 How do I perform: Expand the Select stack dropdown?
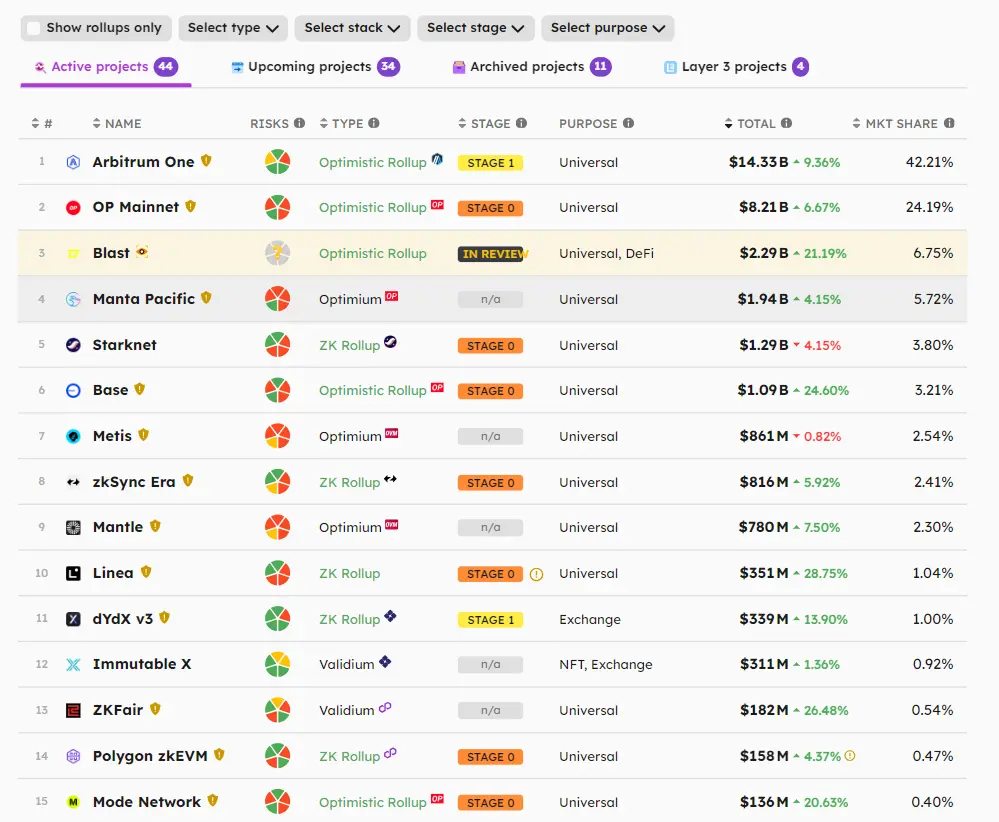[x=352, y=28]
